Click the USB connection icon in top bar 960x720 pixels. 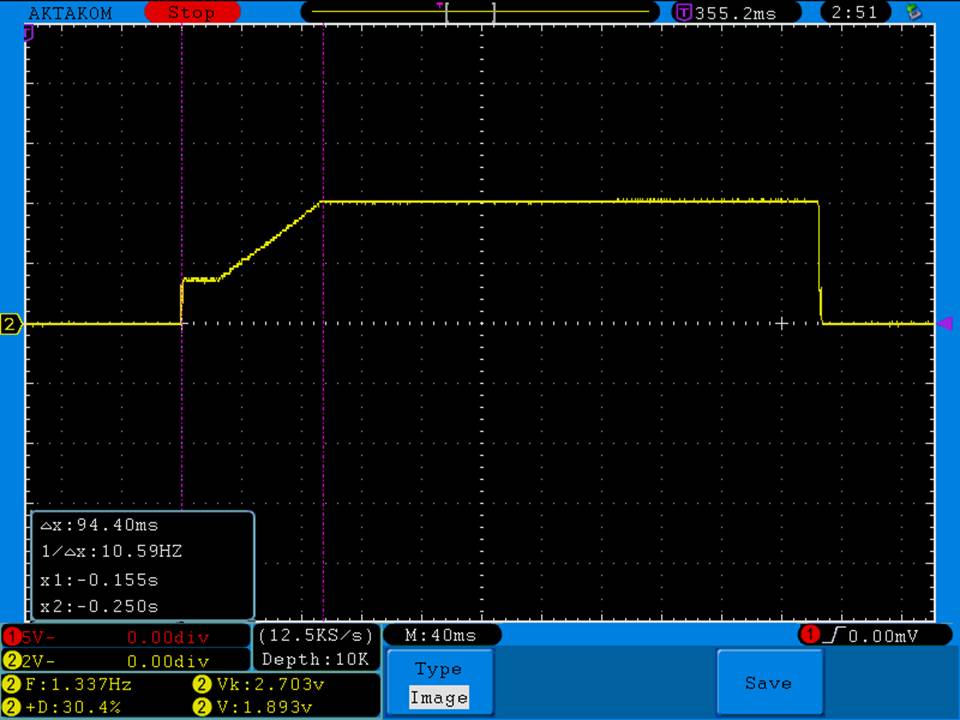(912, 12)
